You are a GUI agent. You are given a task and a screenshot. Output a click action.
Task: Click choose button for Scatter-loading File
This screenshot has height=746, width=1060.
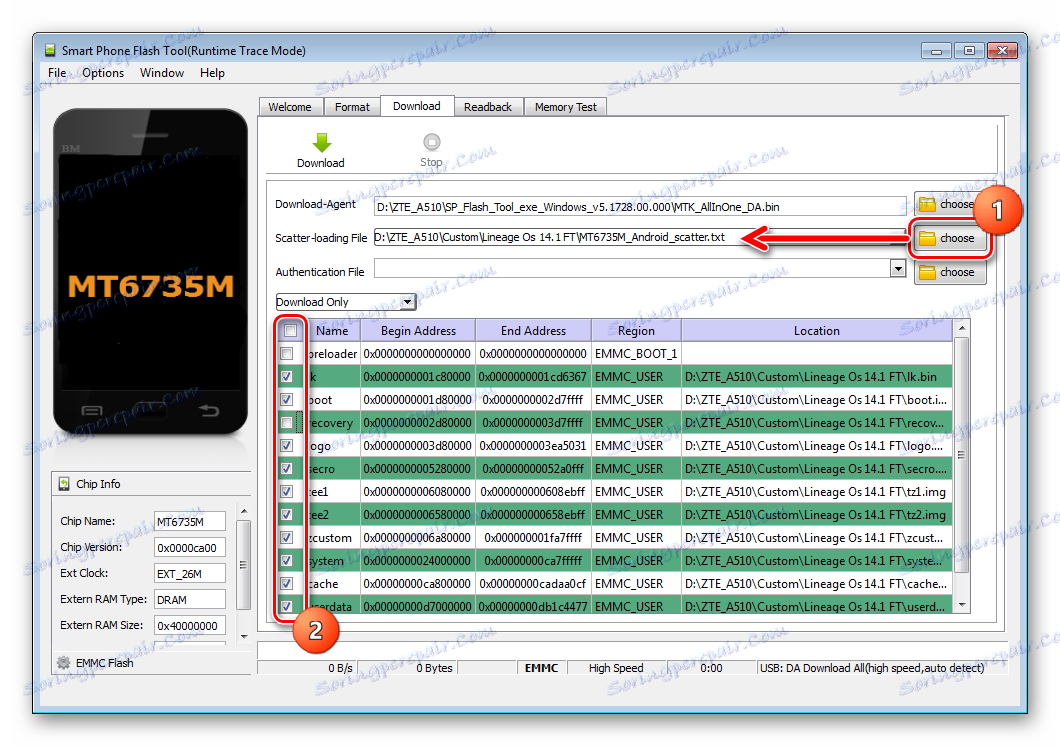949,239
